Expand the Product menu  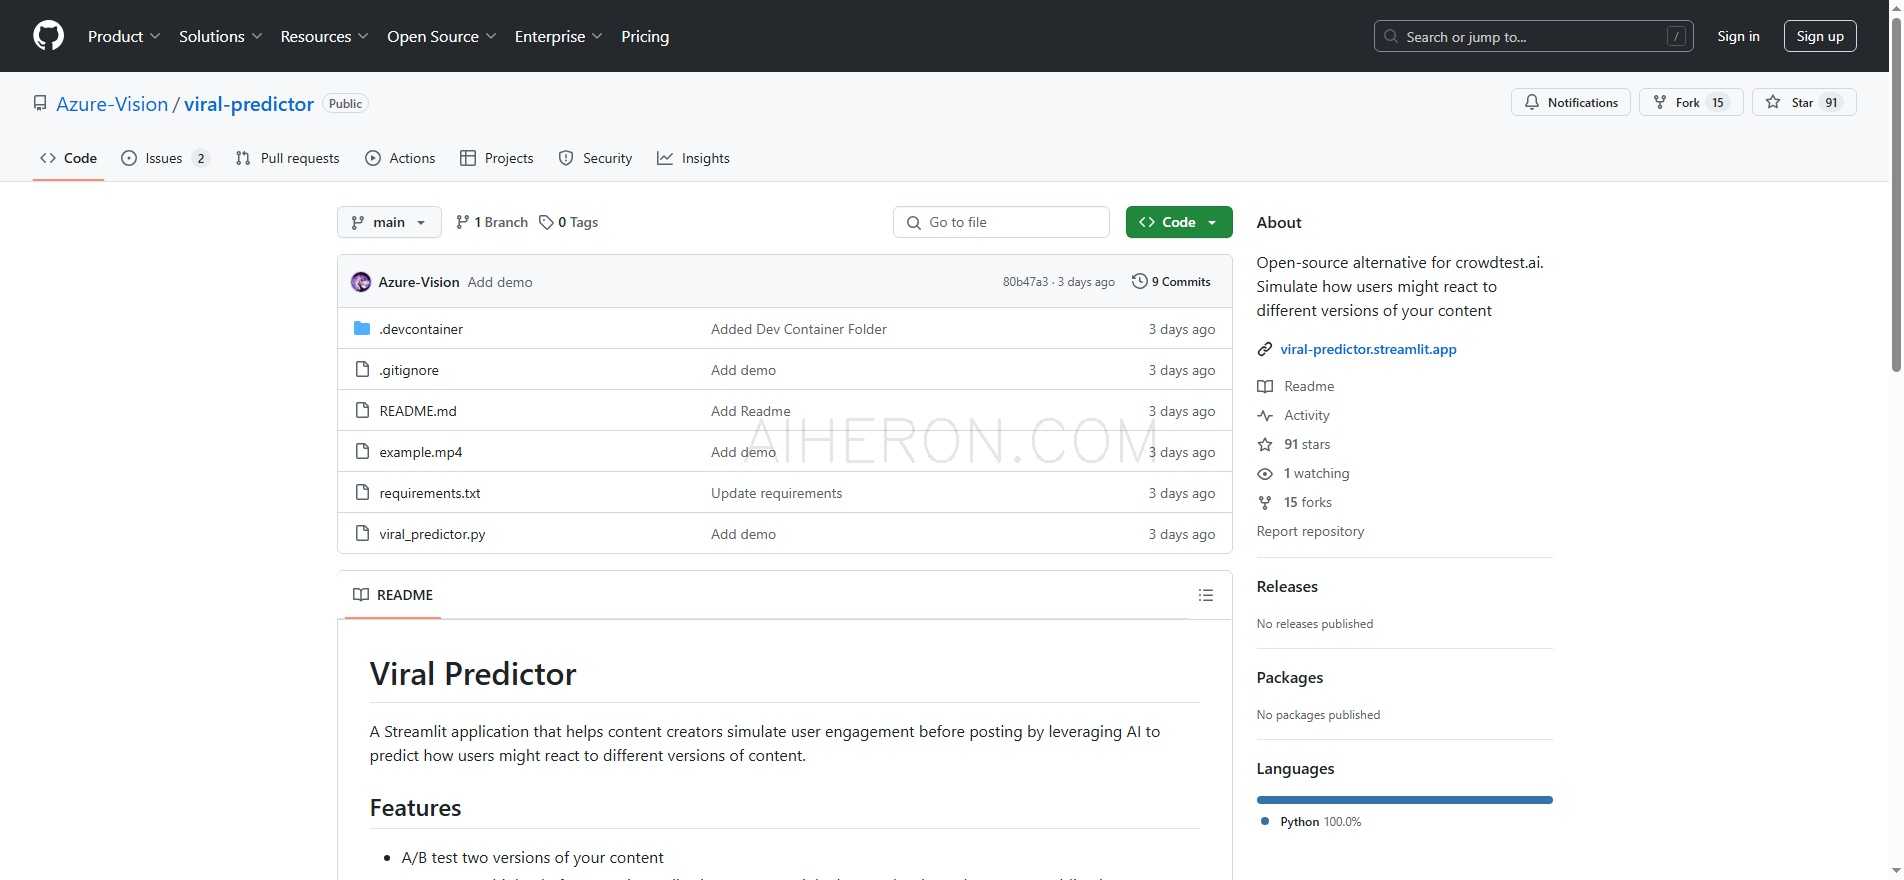pos(124,36)
